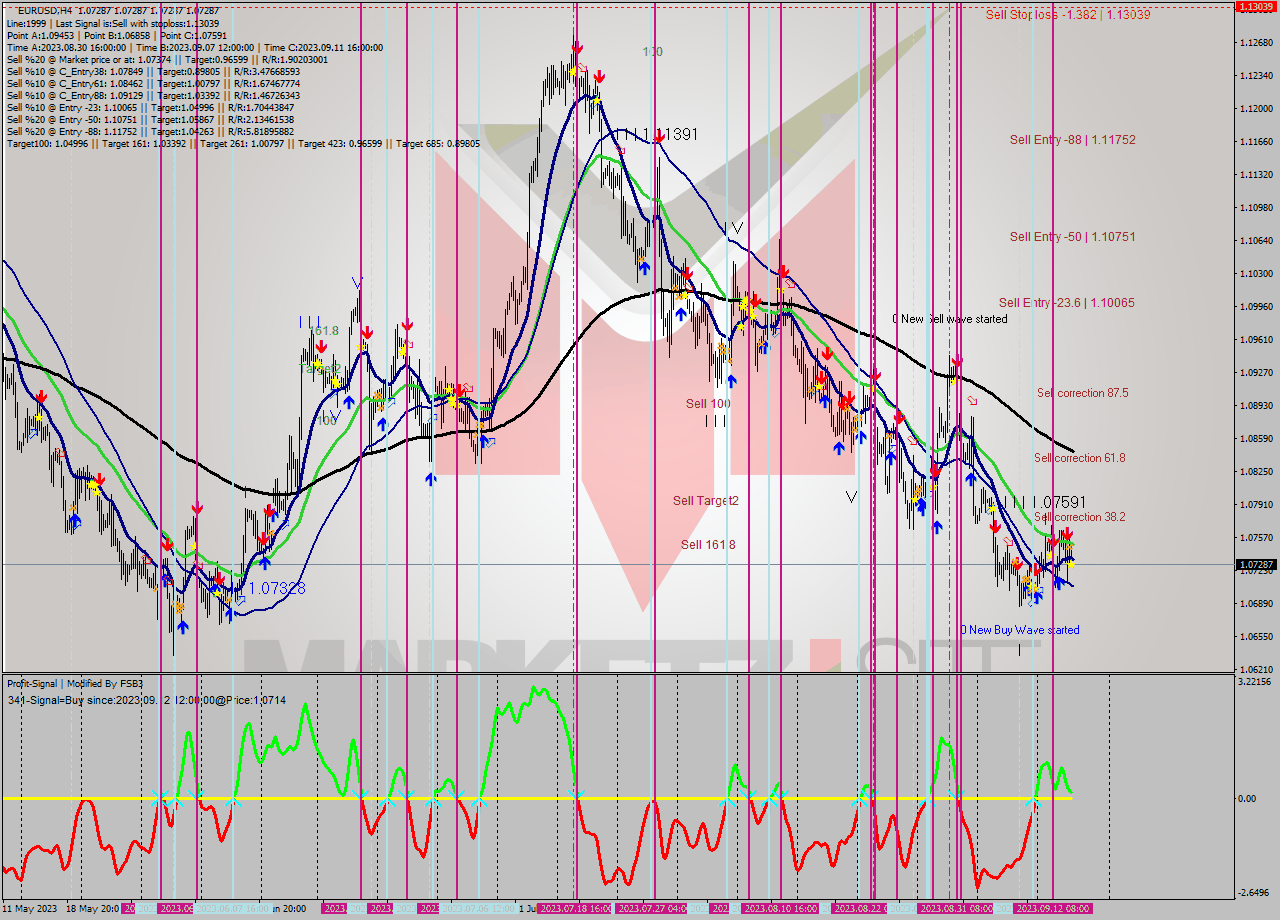Select the '0 New Sell wave started' annotation
The height and width of the screenshot is (920, 1280).
950,319
